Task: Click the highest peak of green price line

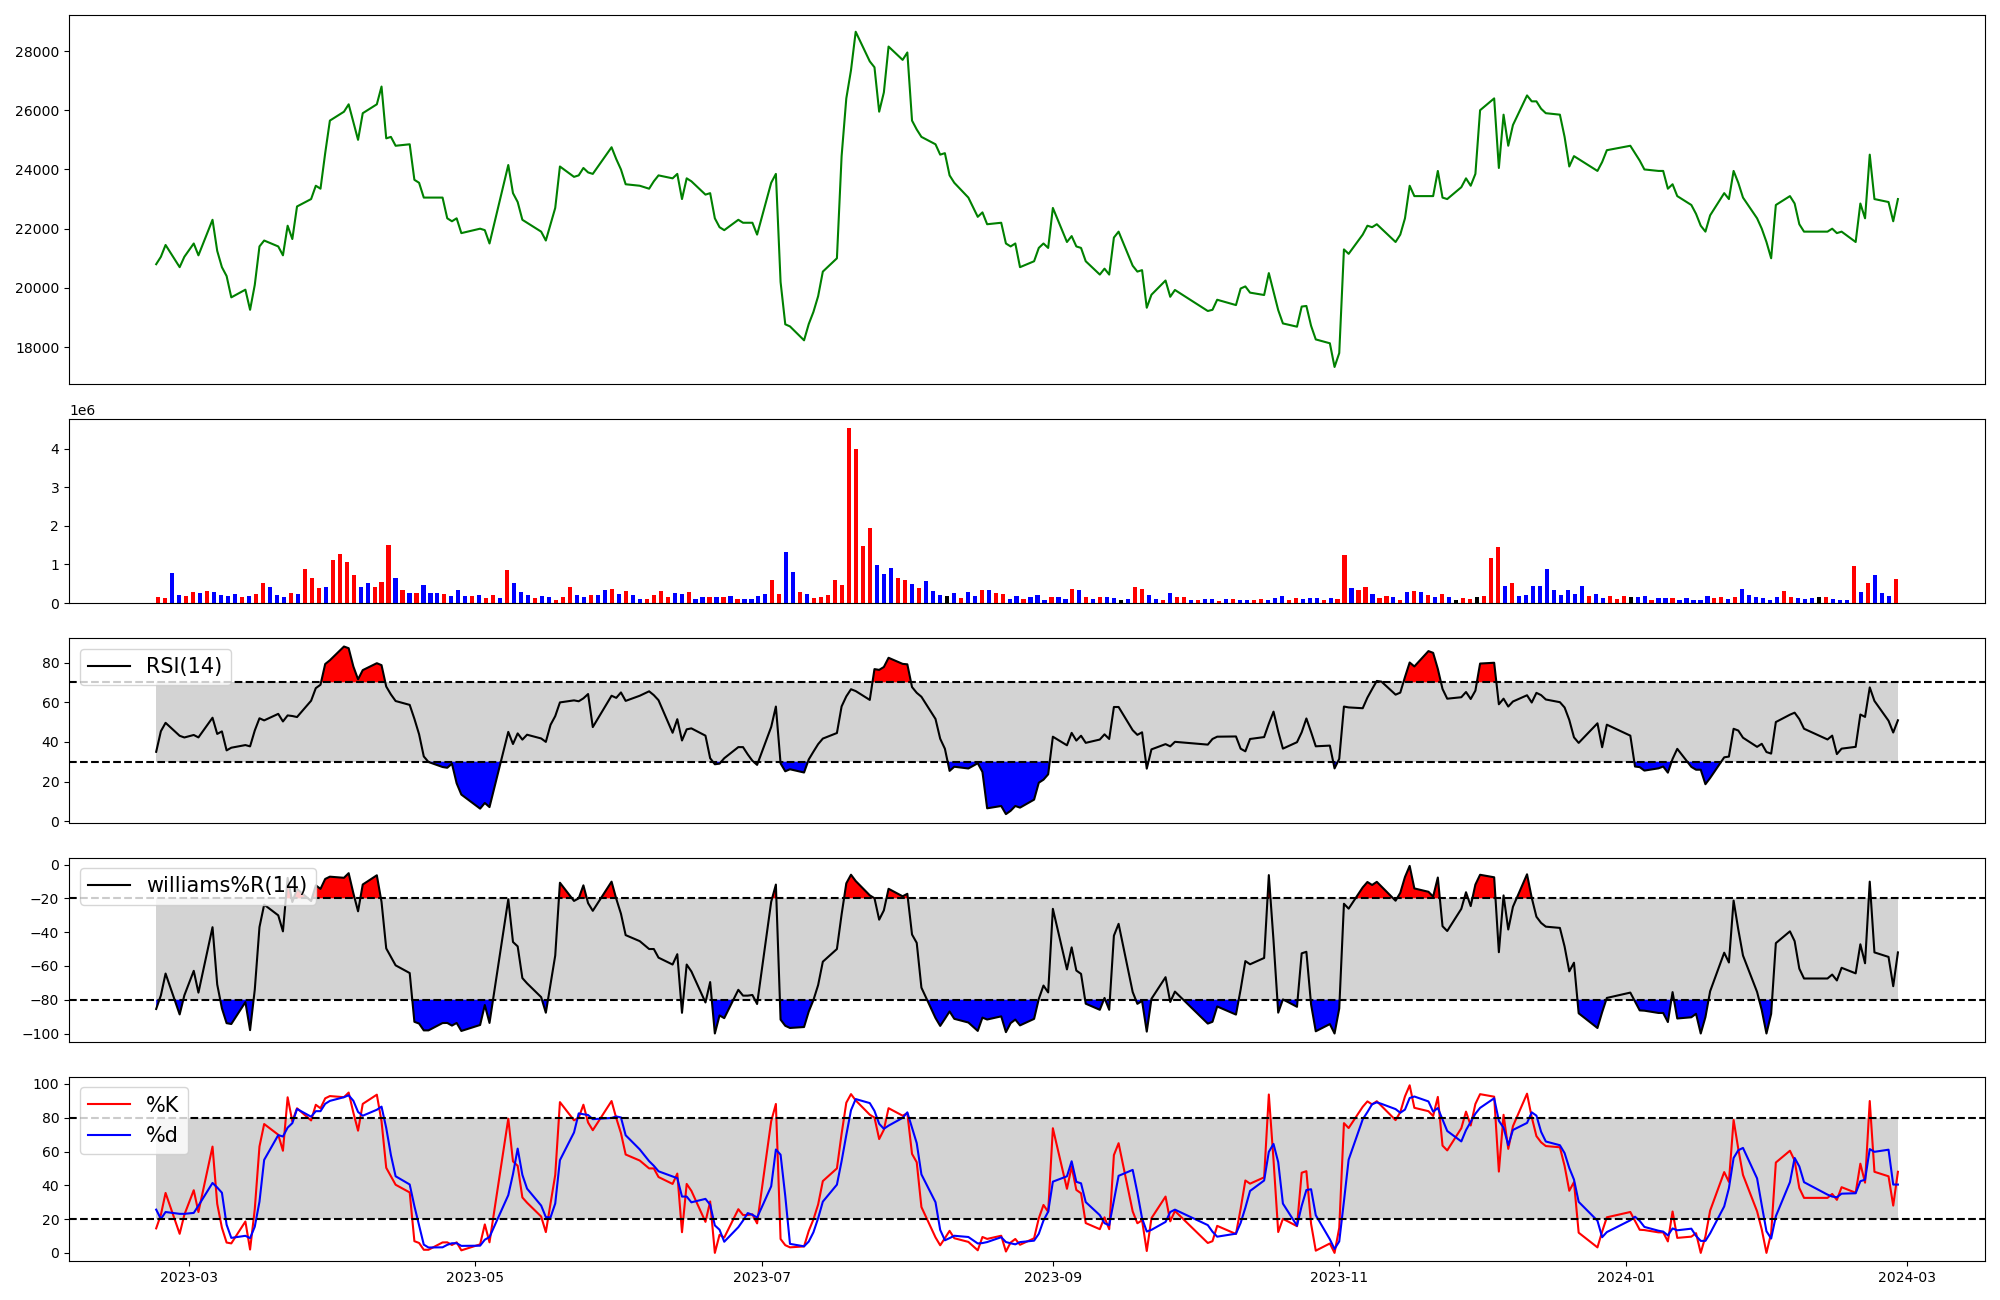Action: point(855,32)
